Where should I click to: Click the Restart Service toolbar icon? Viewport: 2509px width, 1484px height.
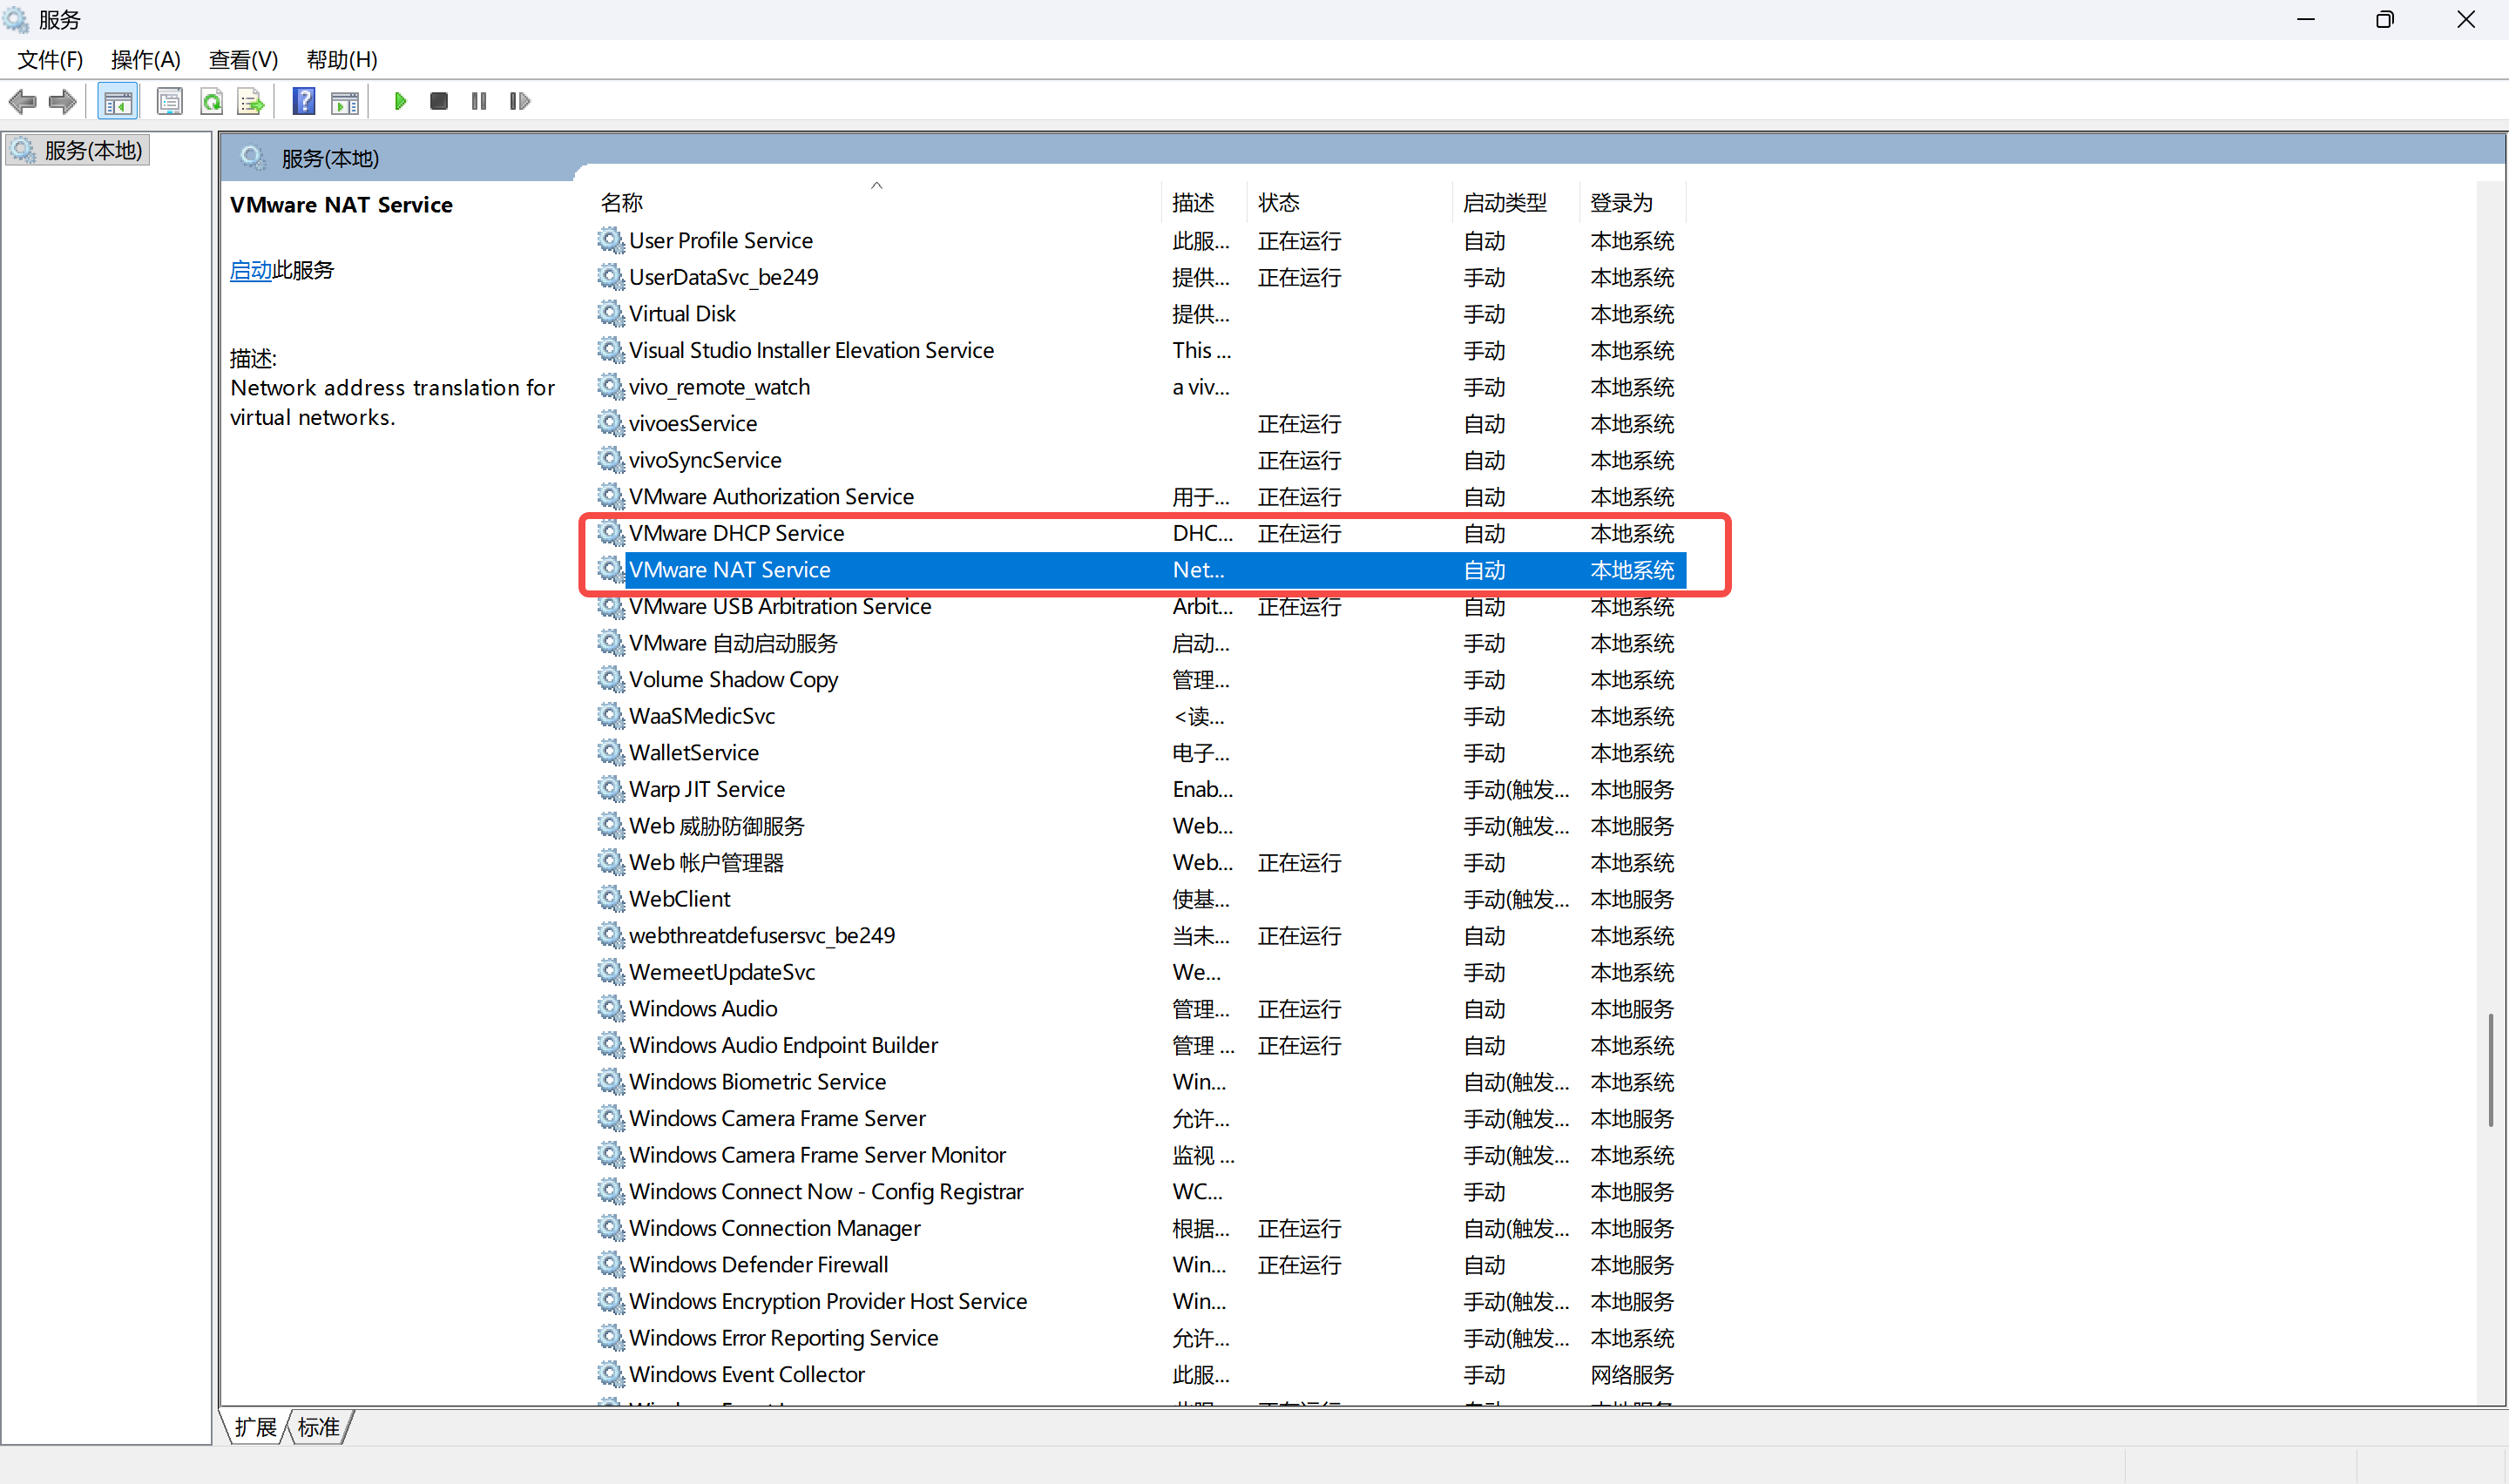click(x=519, y=101)
